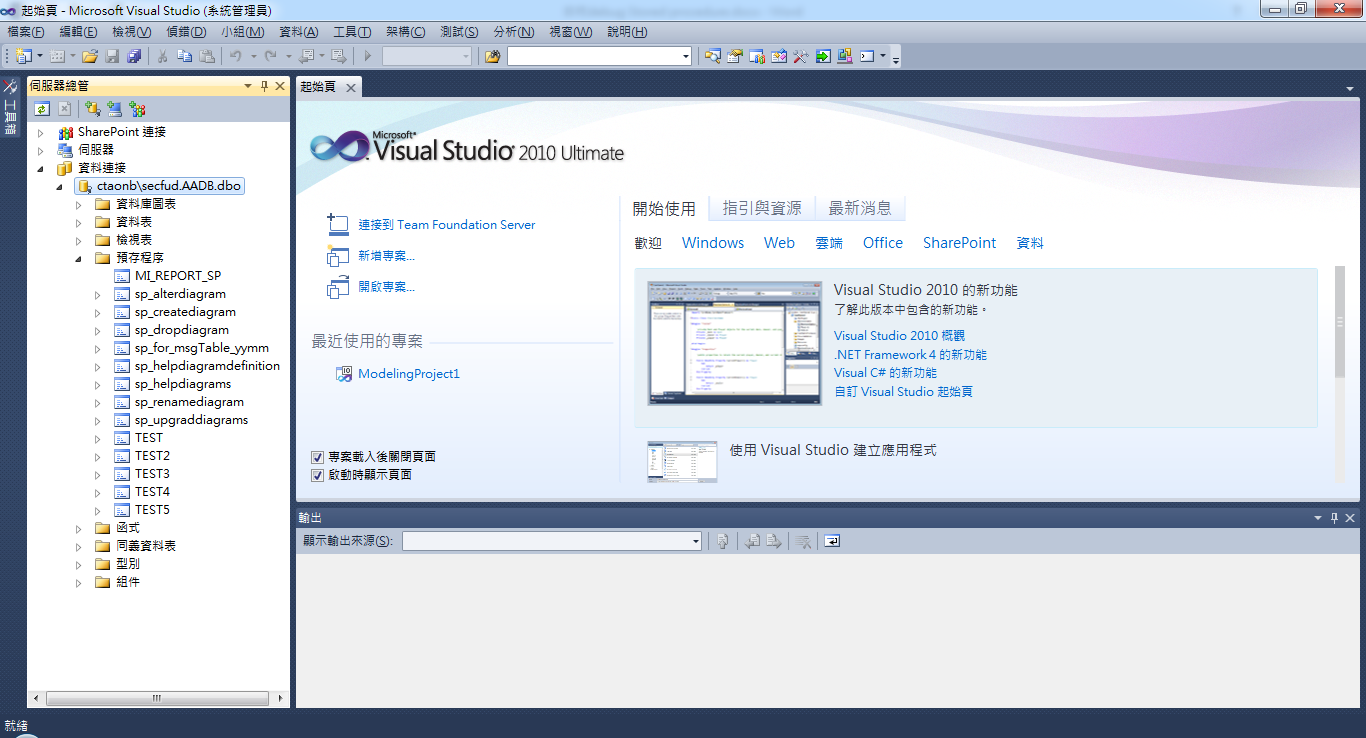
Task: Select the Undo toolbar icon
Action: click(x=236, y=55)
